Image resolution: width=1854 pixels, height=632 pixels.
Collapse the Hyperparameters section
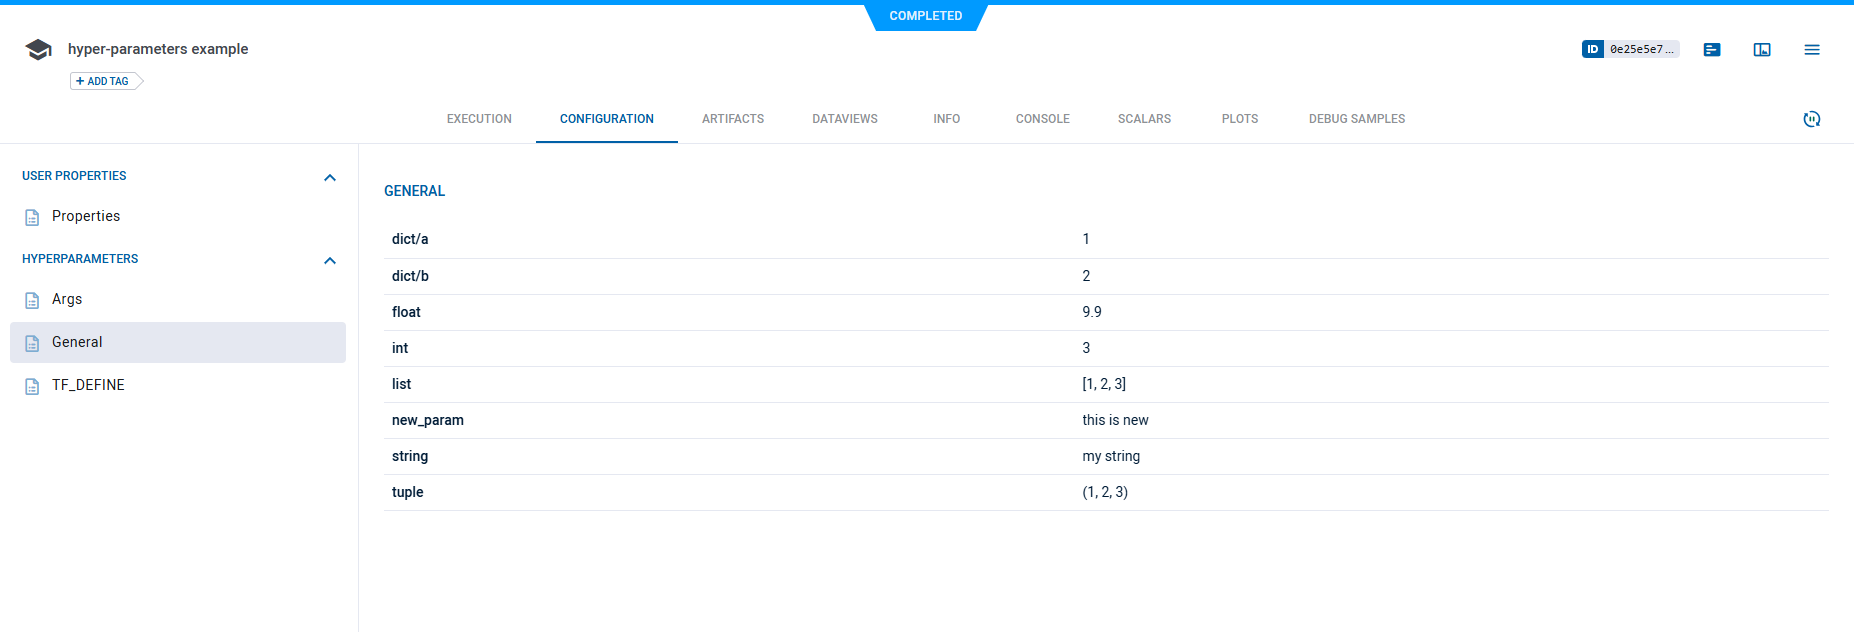pos(330,260)
